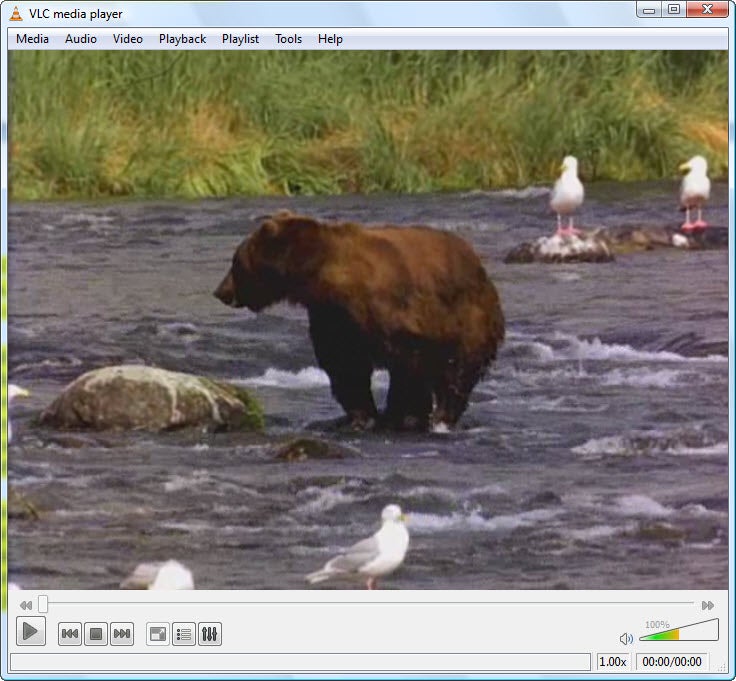Toggle fullscreen video mode
736x681 pixels.
[158, 634]
